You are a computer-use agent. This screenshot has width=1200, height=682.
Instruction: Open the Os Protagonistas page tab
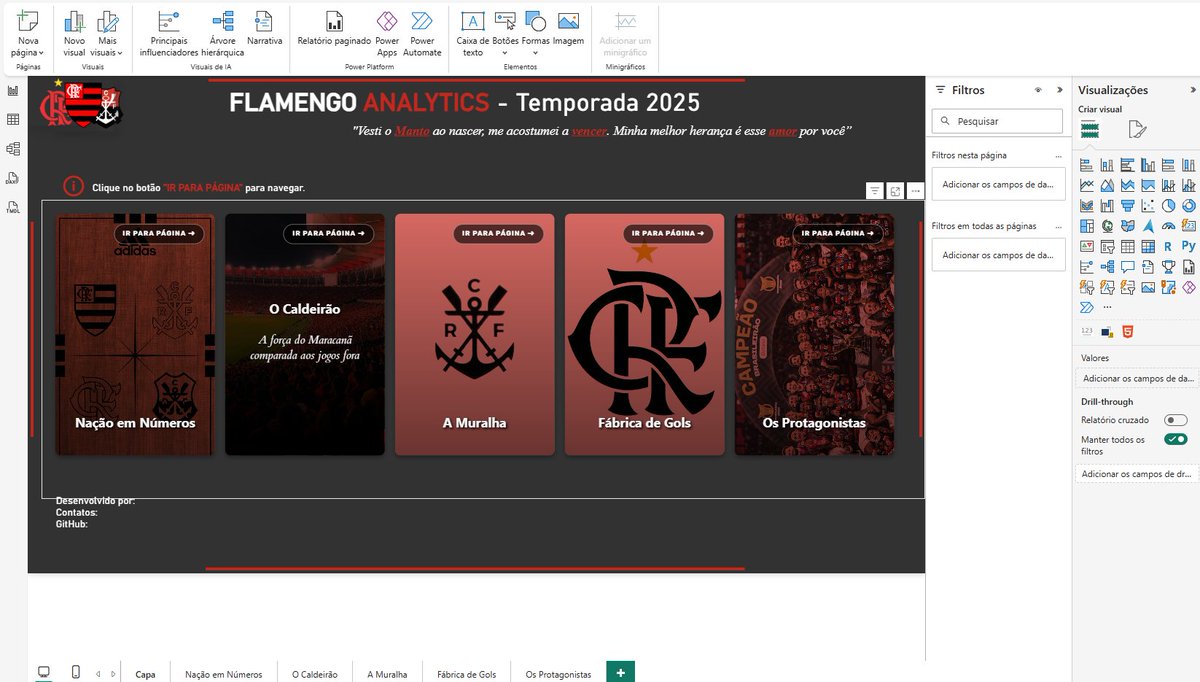(x=558, y=674)
